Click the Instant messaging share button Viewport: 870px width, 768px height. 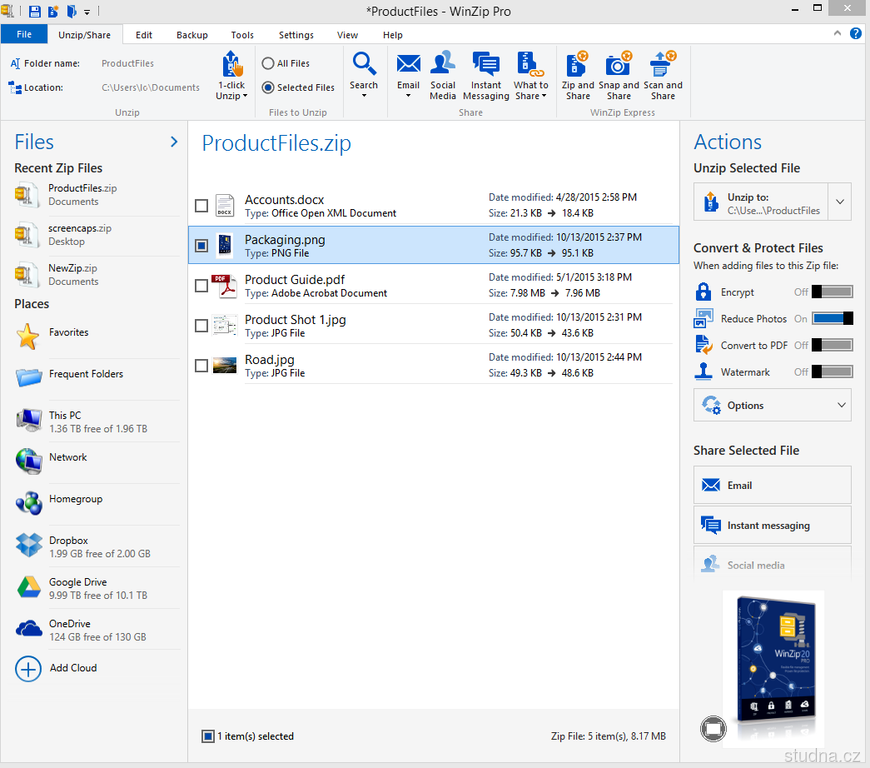point(772,525)
